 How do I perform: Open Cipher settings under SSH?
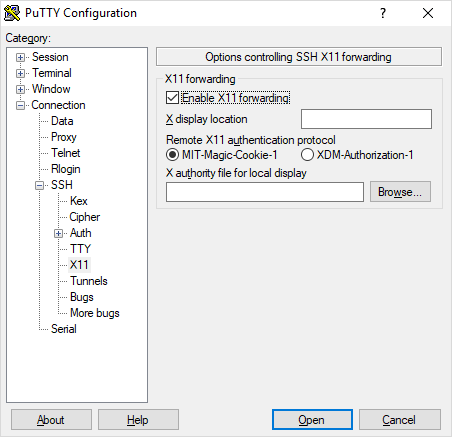point(85,217)
